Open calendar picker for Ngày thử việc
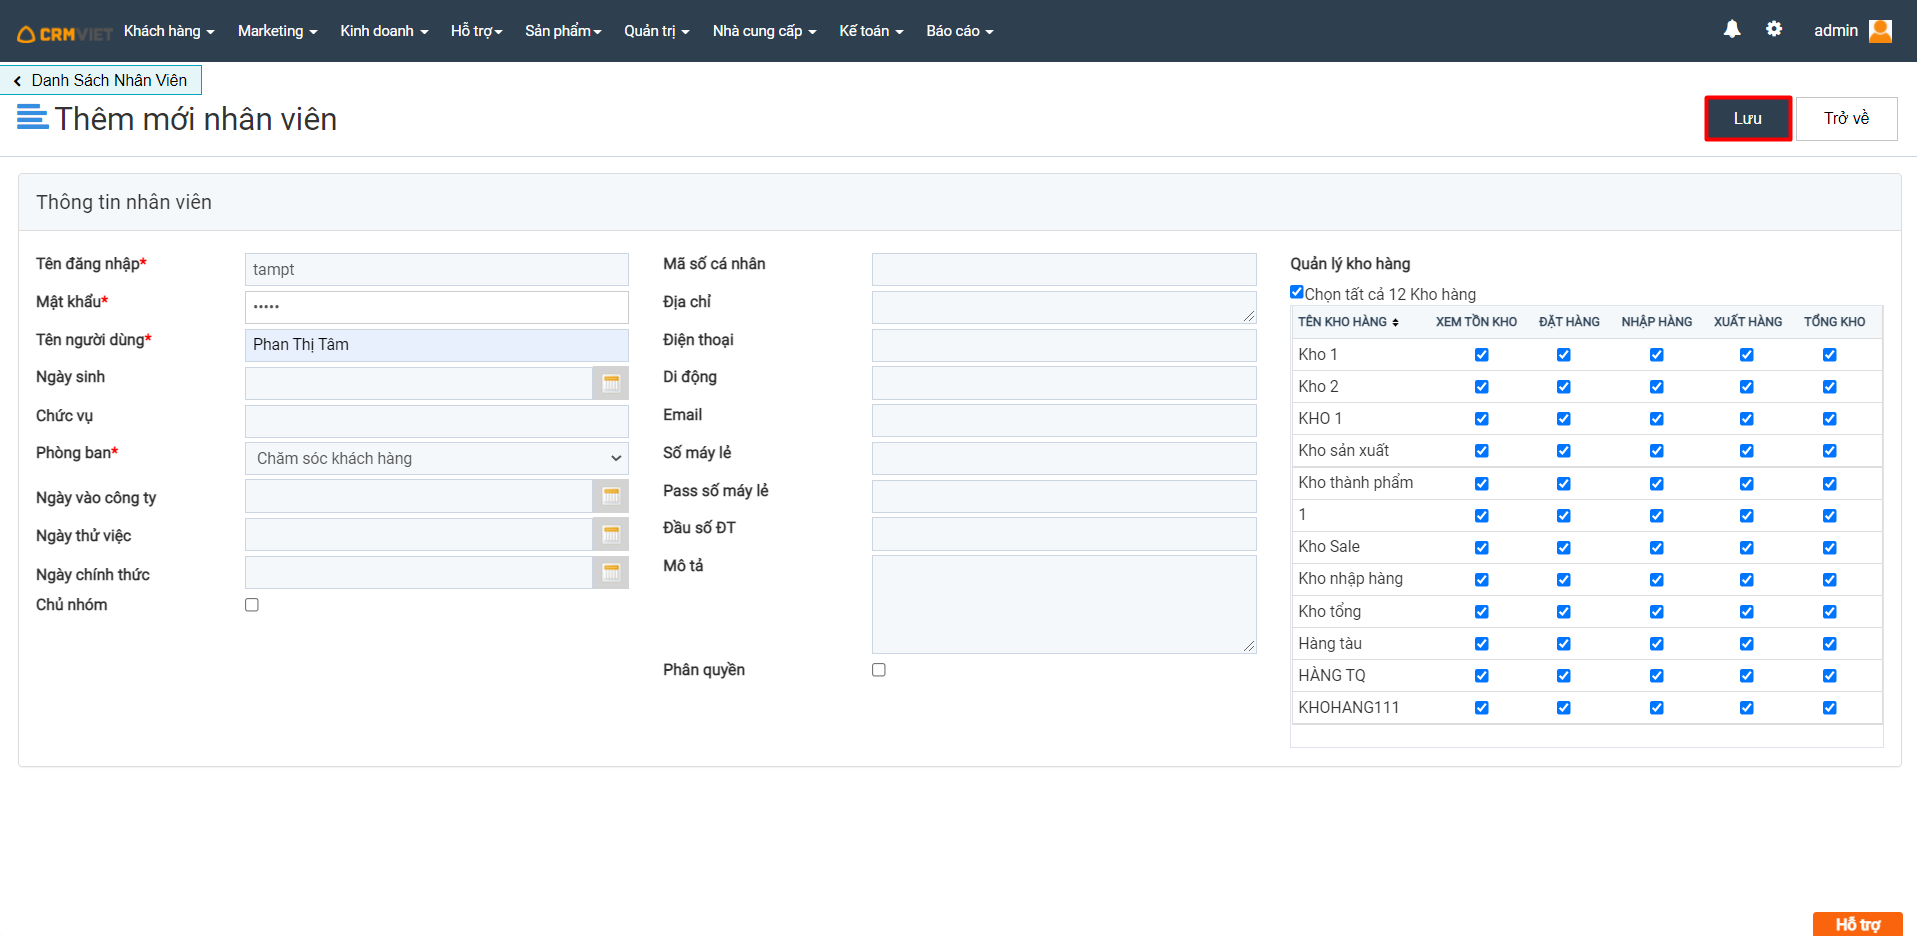Image resolution: width=1917 pixels, height=936 pixels. 611,534
